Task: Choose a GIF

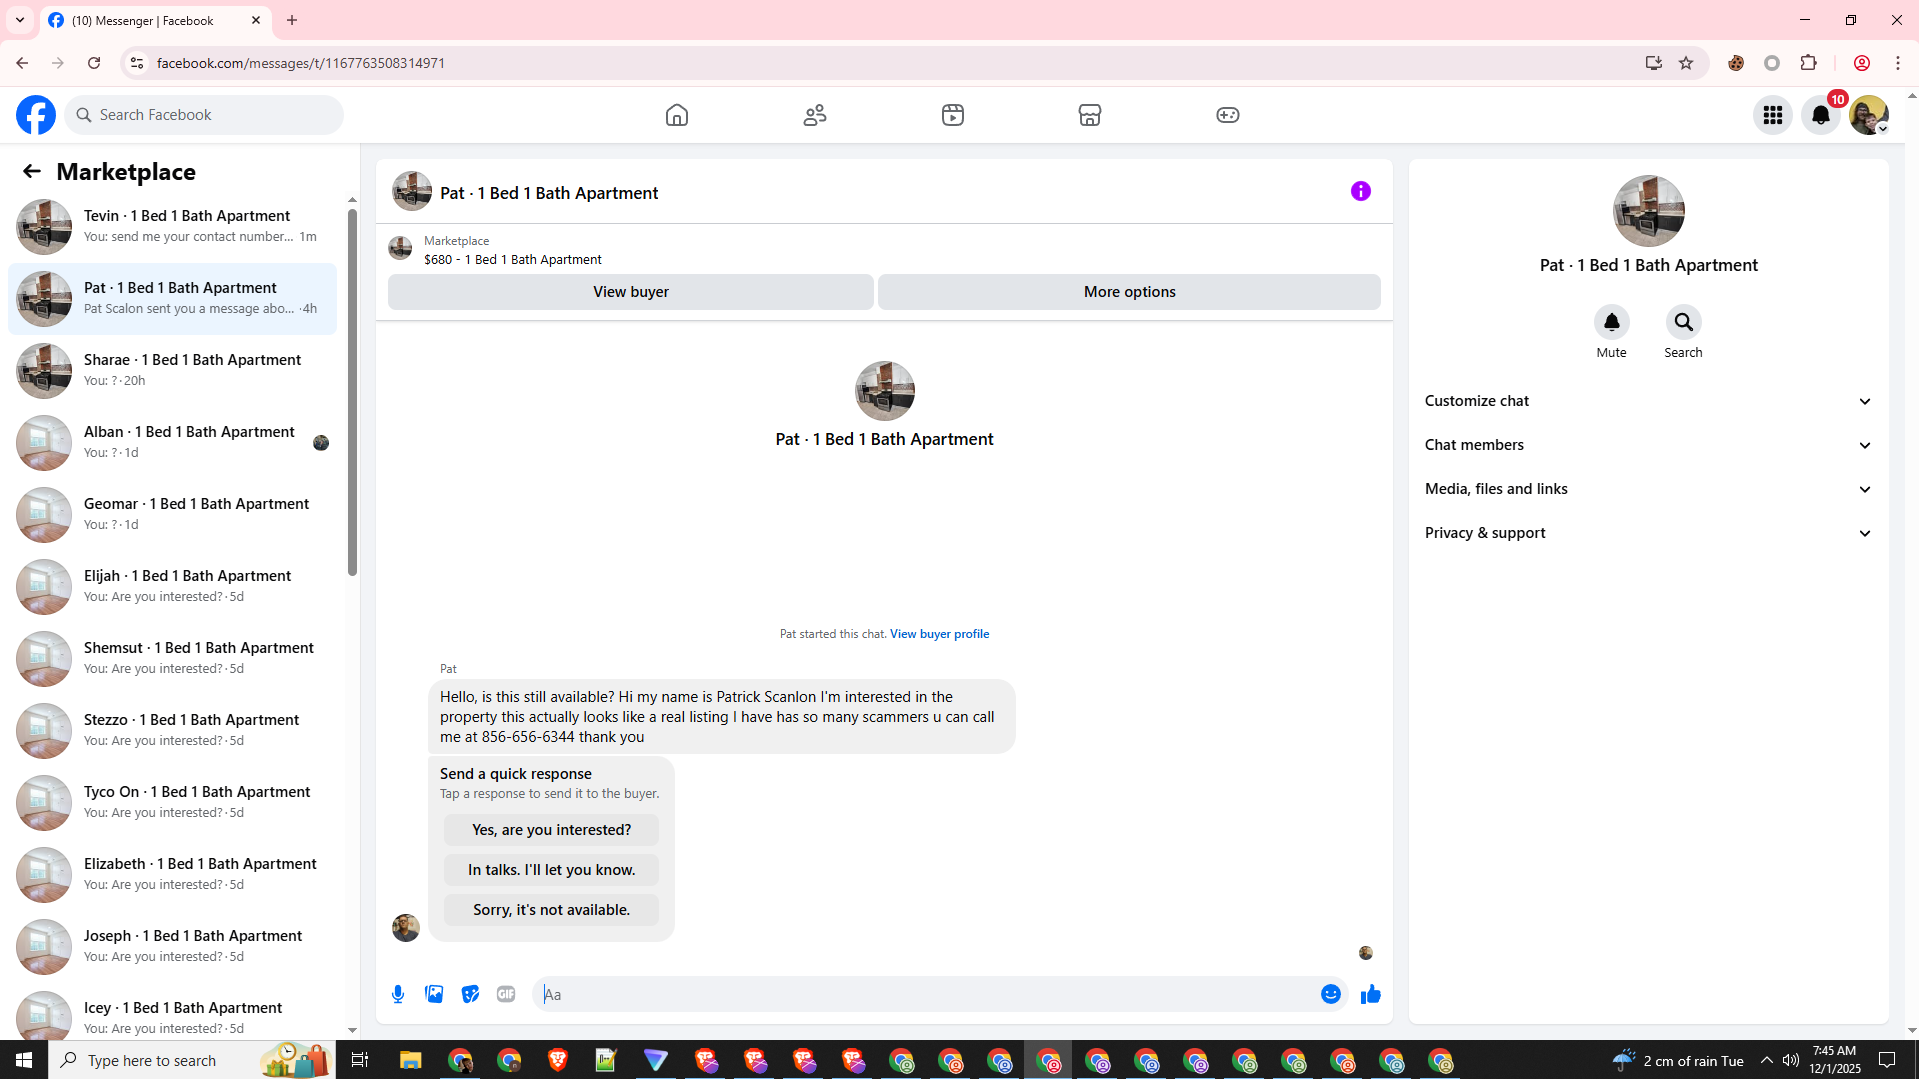Action: pos(506,994)
